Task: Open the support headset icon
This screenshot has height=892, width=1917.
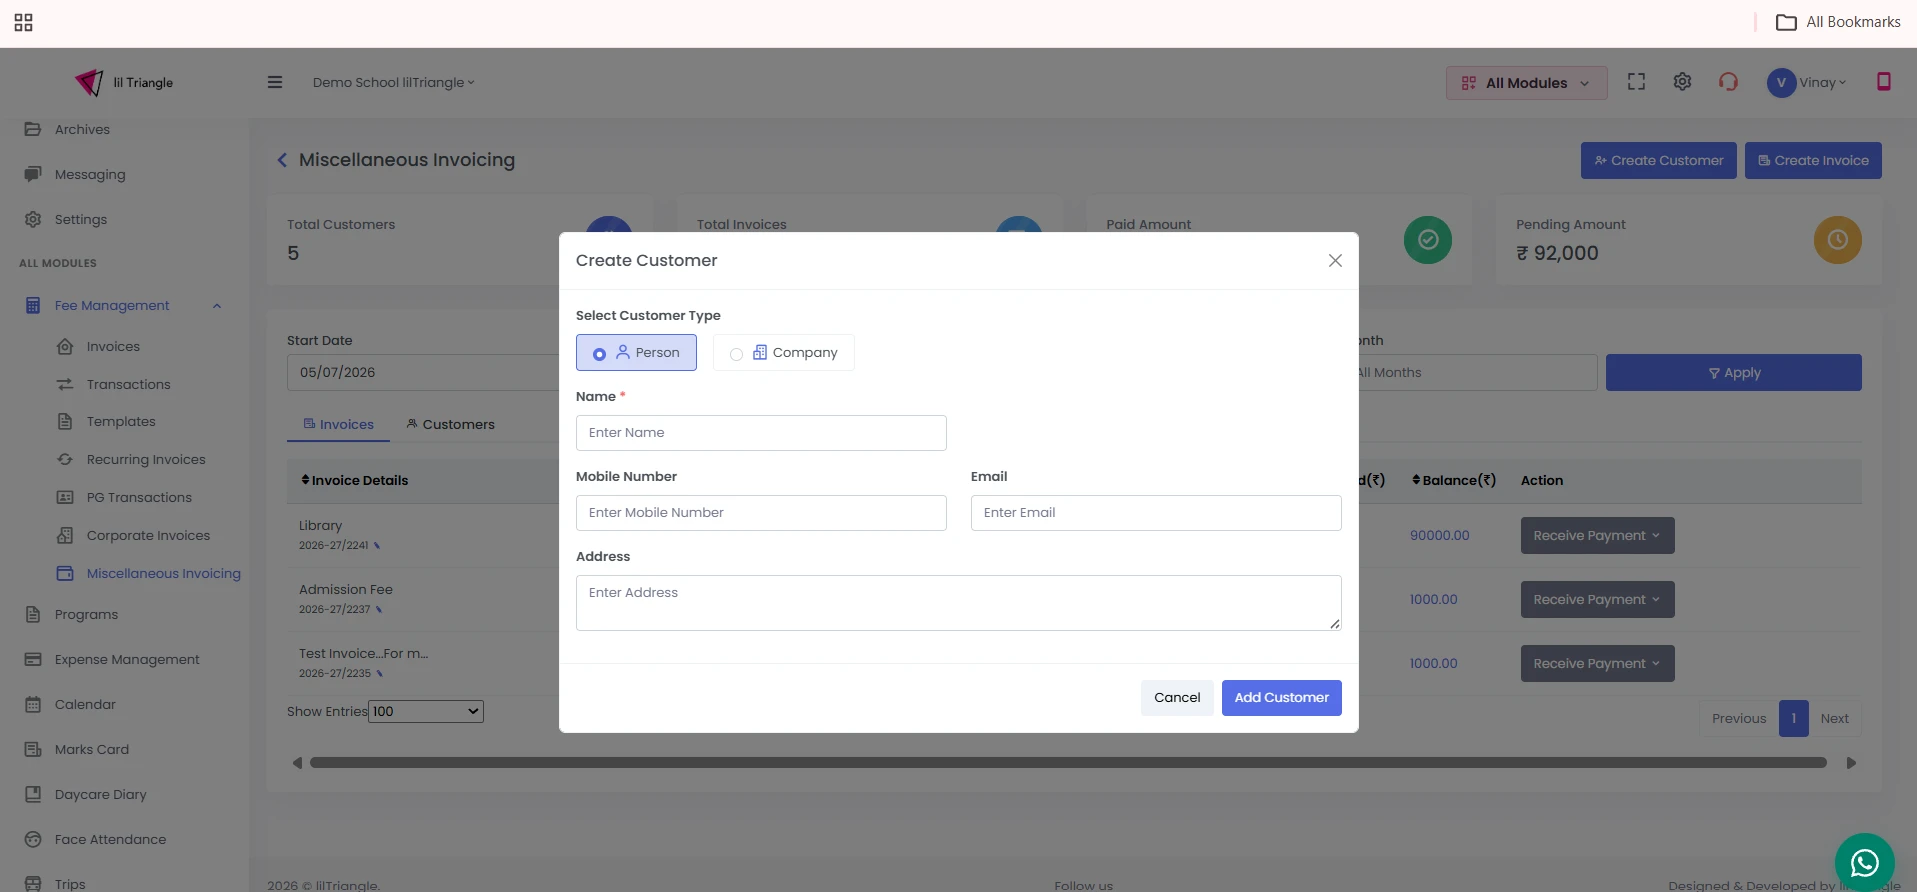Action: coord(1728,82)
